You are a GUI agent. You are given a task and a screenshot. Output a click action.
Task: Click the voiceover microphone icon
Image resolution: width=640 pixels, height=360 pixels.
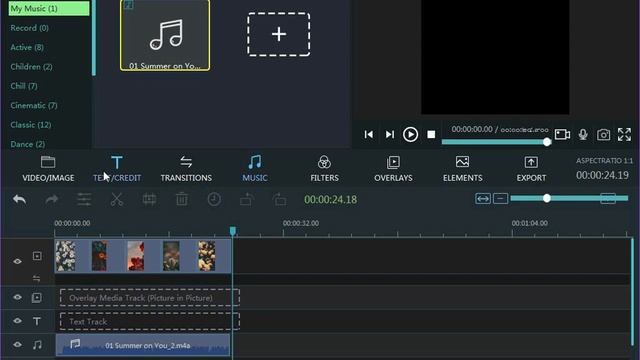(583, 134)
